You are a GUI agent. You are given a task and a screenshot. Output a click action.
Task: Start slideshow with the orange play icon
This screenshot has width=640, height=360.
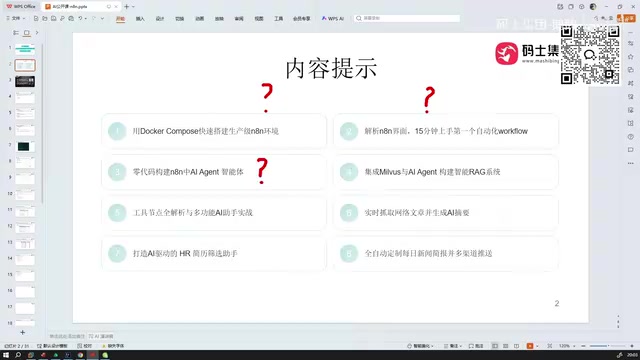529,346
